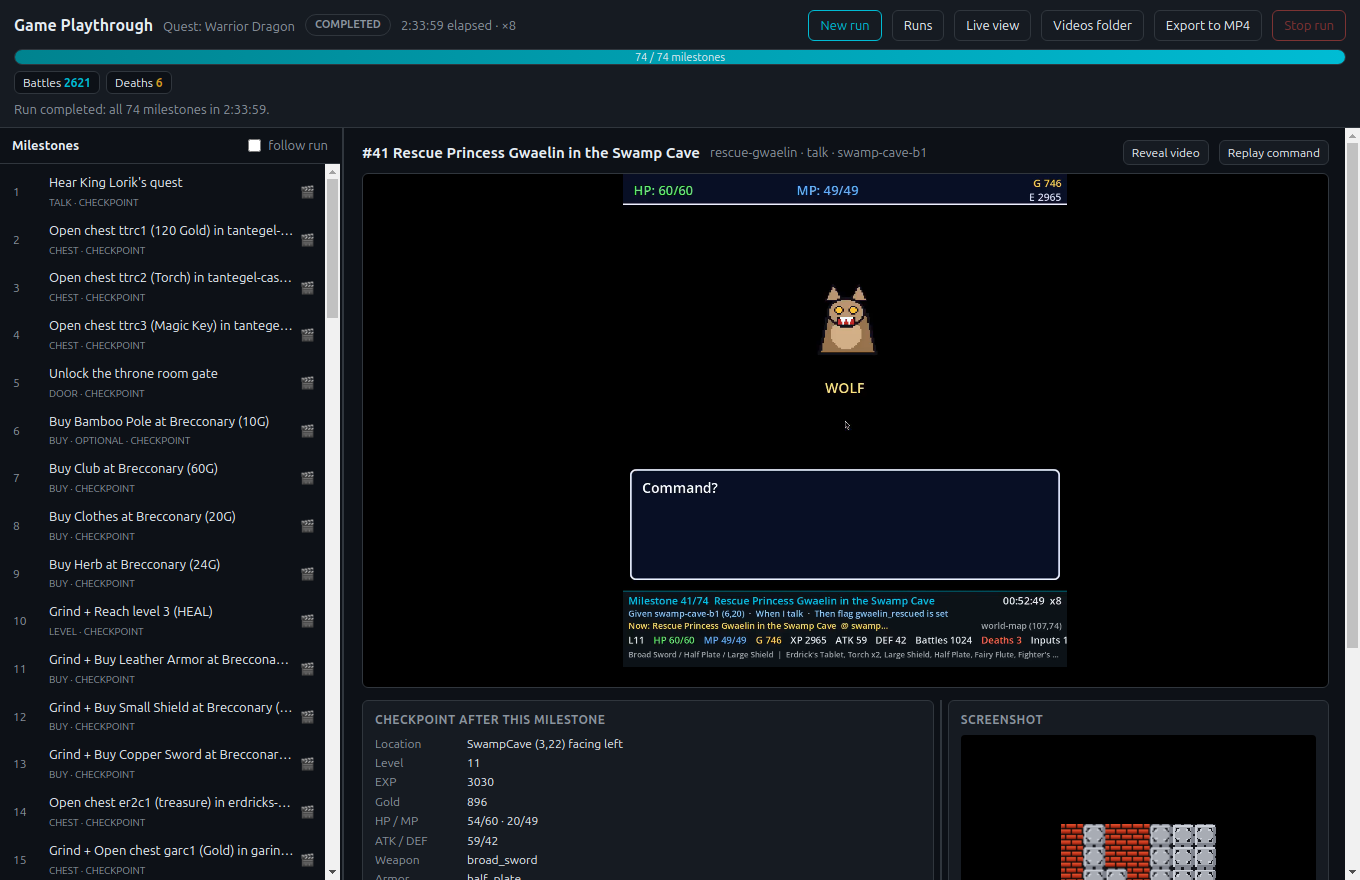Select milestone Buy Club at Brecconary (60G)
The height and width of the screenshot is (880, 1360).
tap(163, 477)
